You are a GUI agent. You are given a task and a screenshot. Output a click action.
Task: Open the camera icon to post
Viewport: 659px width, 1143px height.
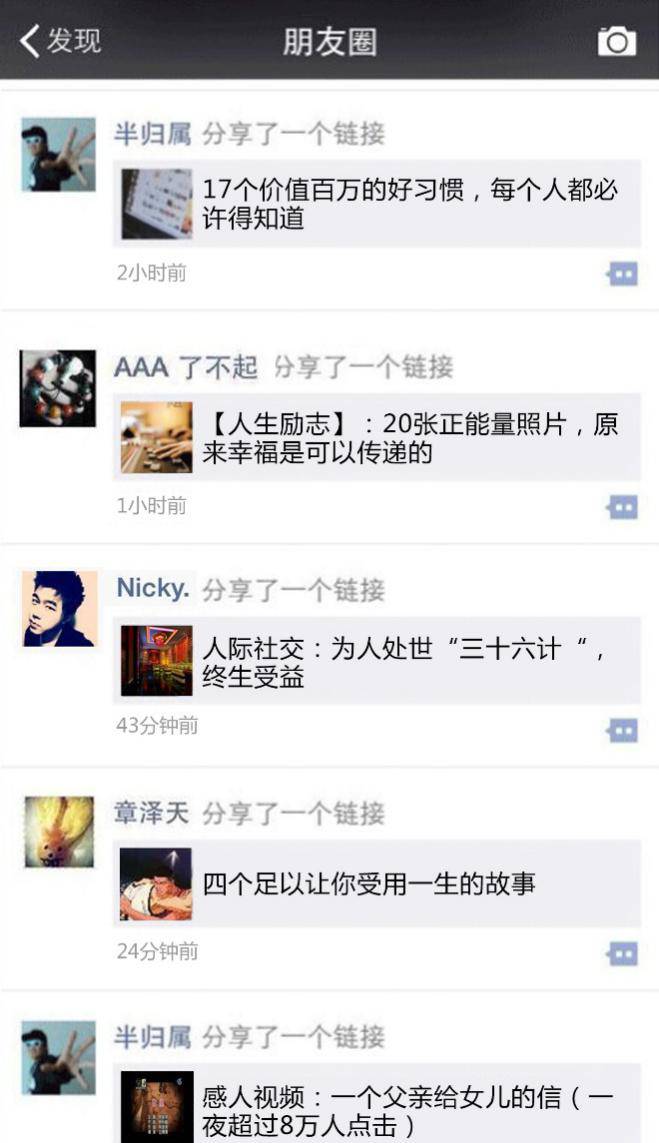(x=617, y=42)
